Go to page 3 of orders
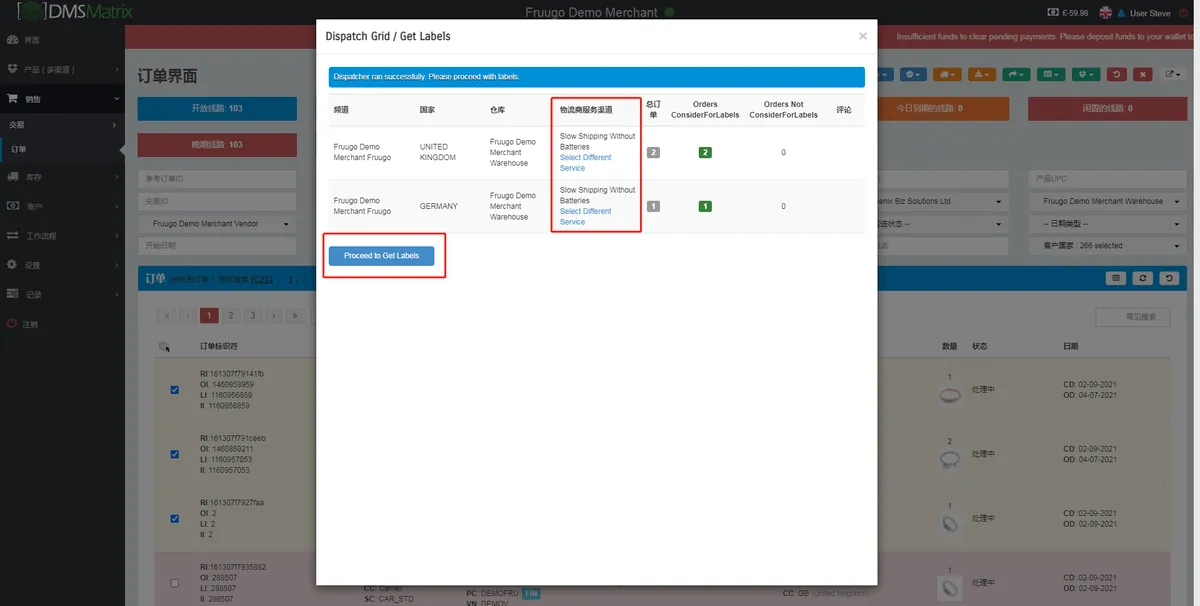 253,315
